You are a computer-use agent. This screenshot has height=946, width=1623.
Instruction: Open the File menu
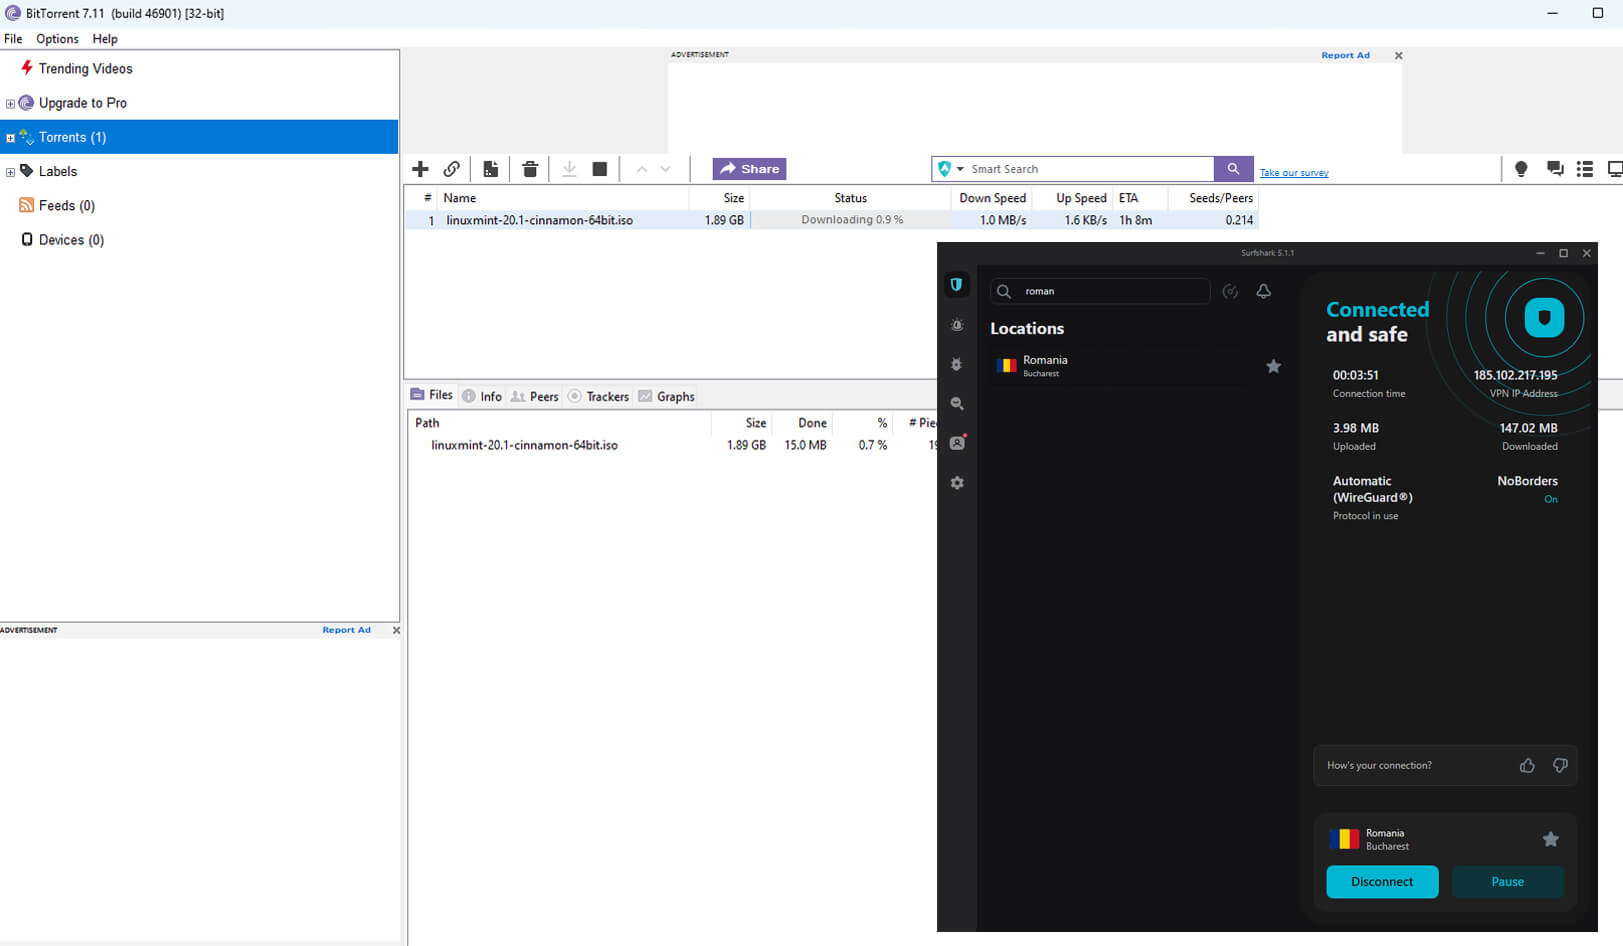[13, 39]
